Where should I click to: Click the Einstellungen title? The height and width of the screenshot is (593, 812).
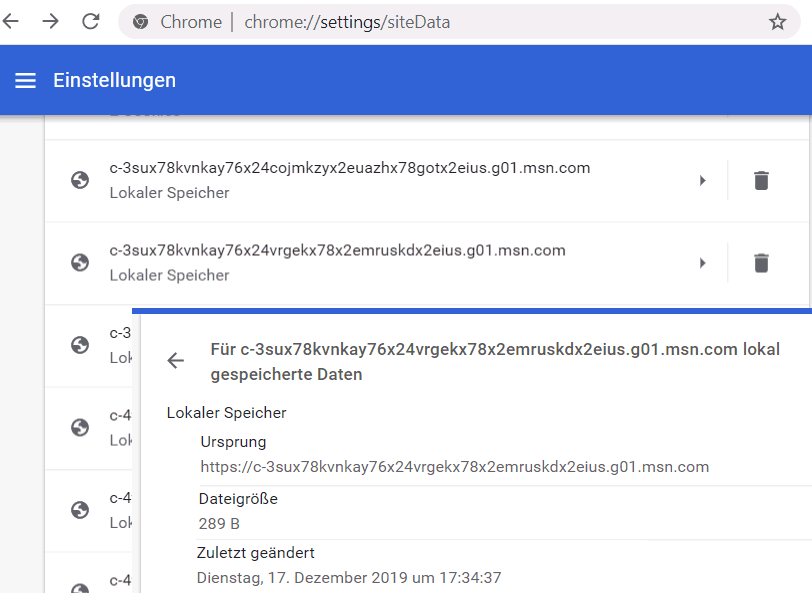[114, 81]
